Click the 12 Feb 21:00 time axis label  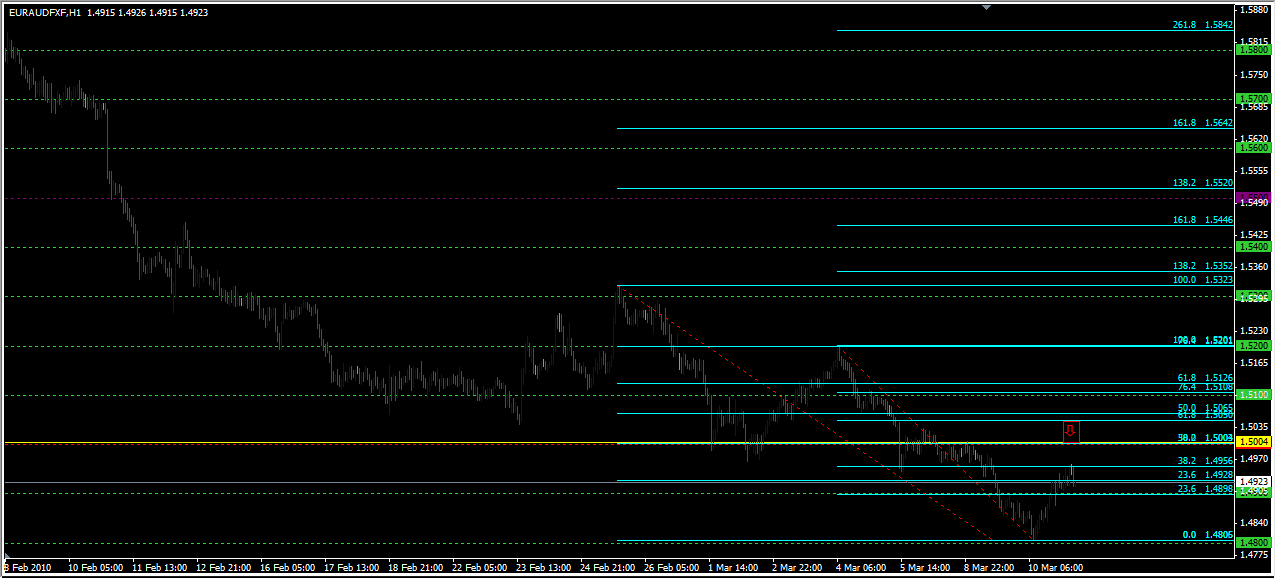pyautogui.click(x=223, y=568)
